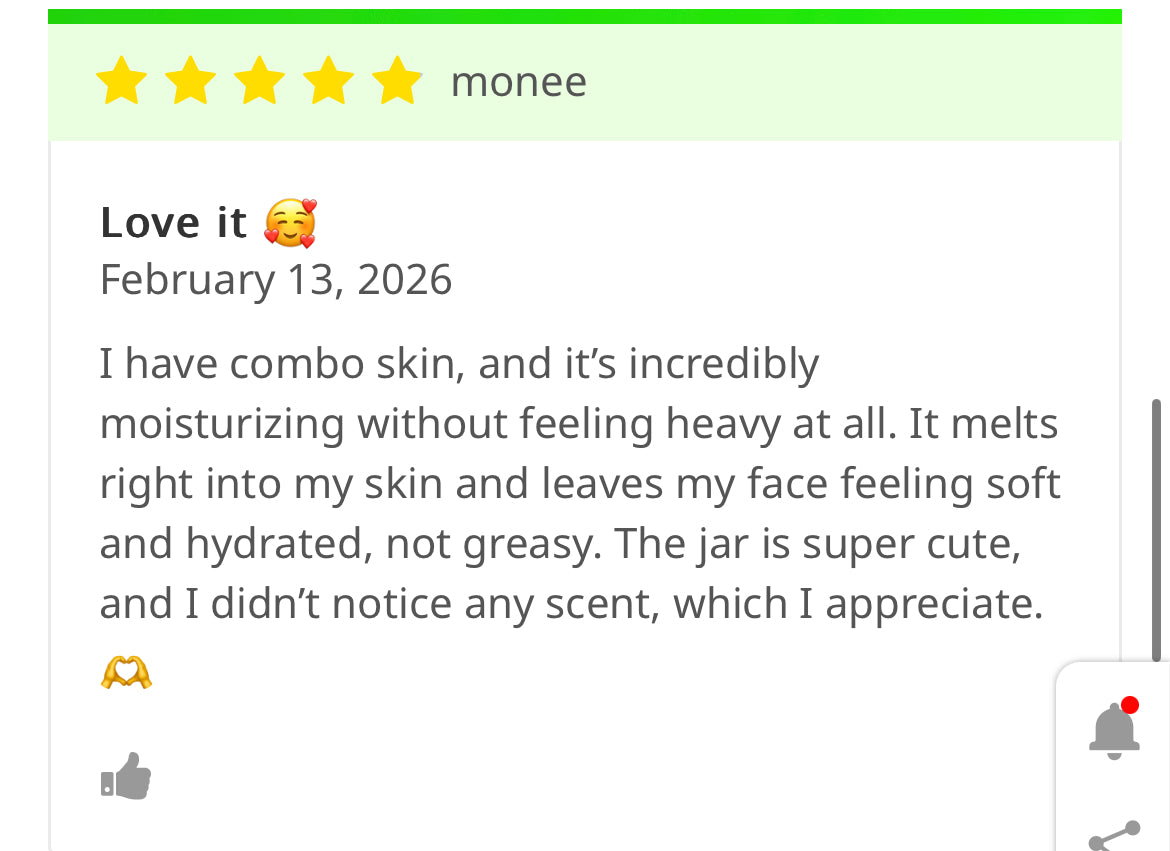1170x851 pixels.
Task: Select the third yellow rating star
Action: (260, 81)
